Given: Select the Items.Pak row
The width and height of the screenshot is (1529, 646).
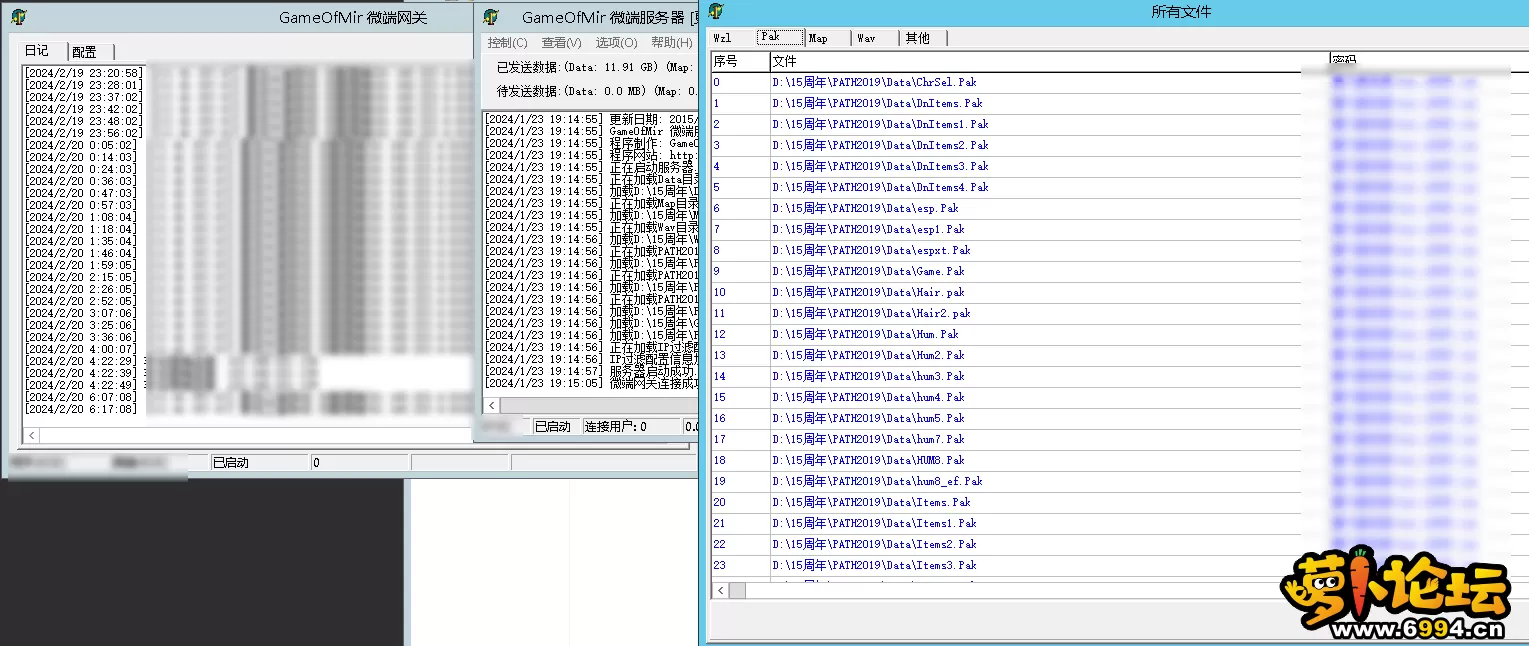Looking at the screenshot, I should [x=1119, y=502].
